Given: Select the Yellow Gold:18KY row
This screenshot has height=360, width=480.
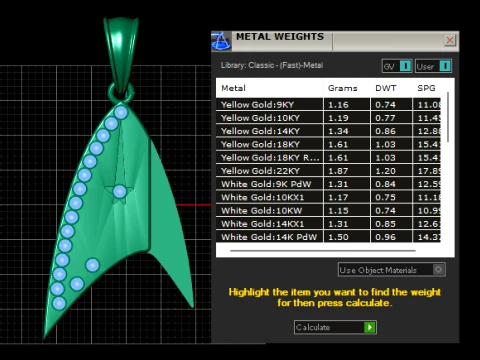Looking at the screenshot, I should 328,144.
